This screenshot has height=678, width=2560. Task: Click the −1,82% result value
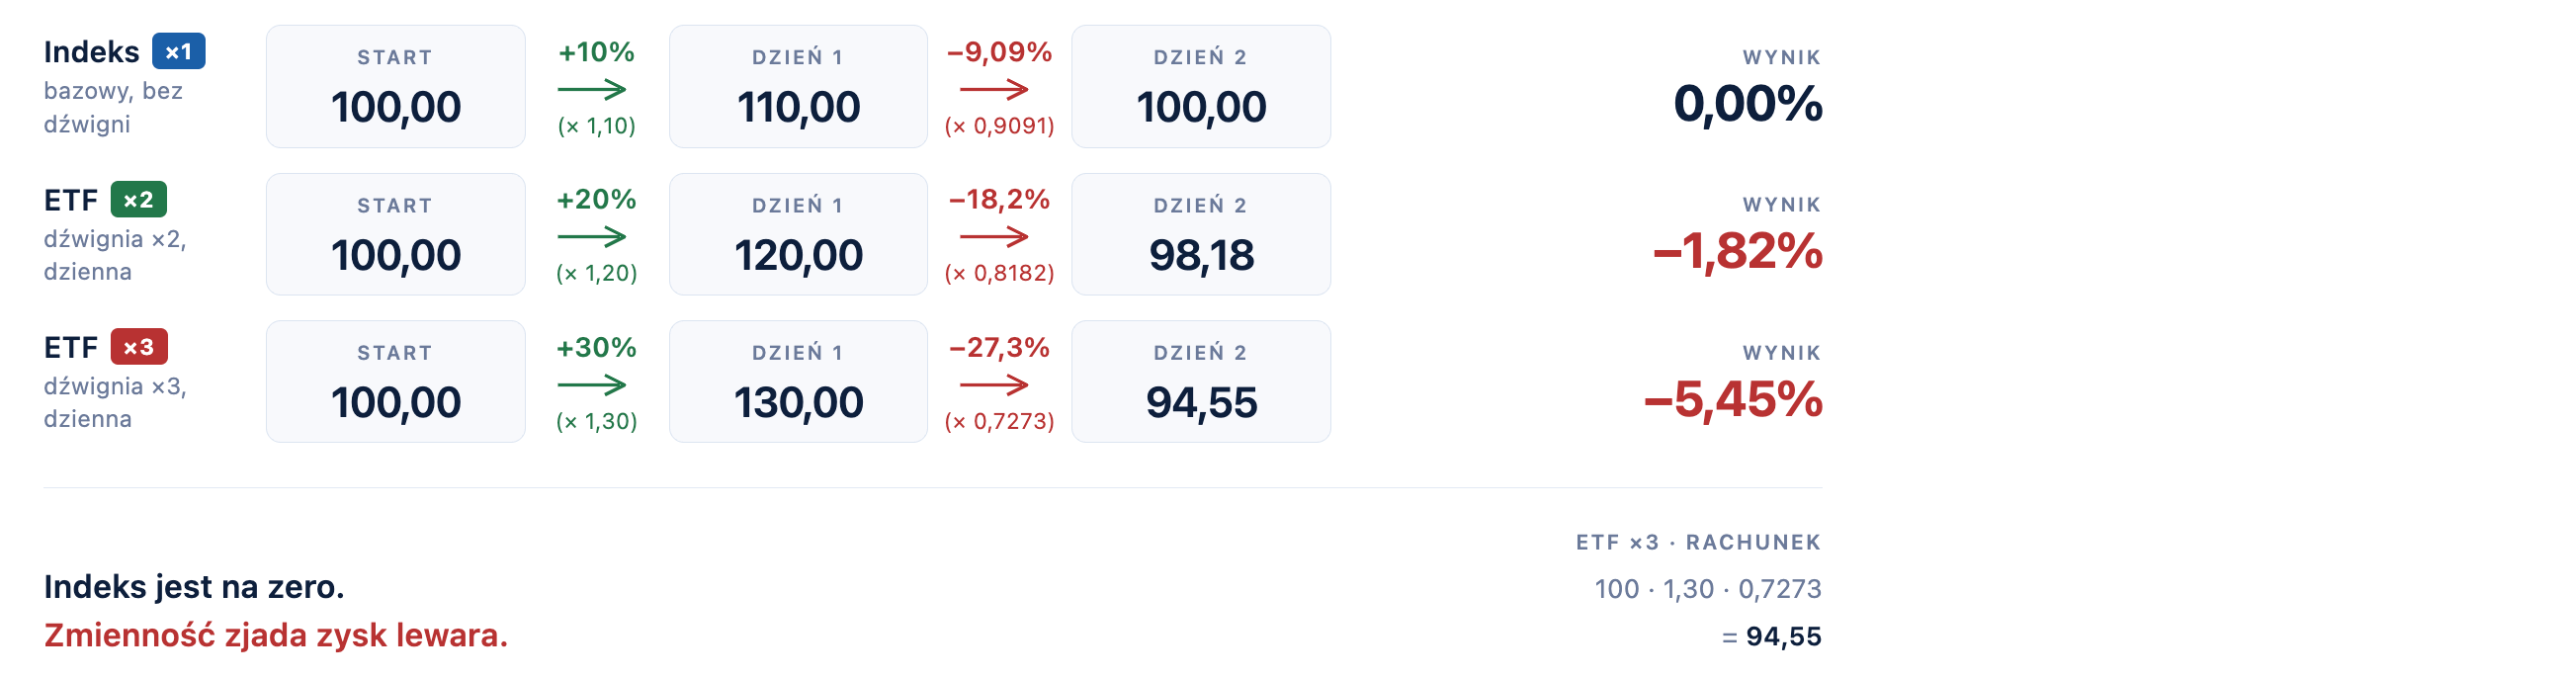point(1737,251)
